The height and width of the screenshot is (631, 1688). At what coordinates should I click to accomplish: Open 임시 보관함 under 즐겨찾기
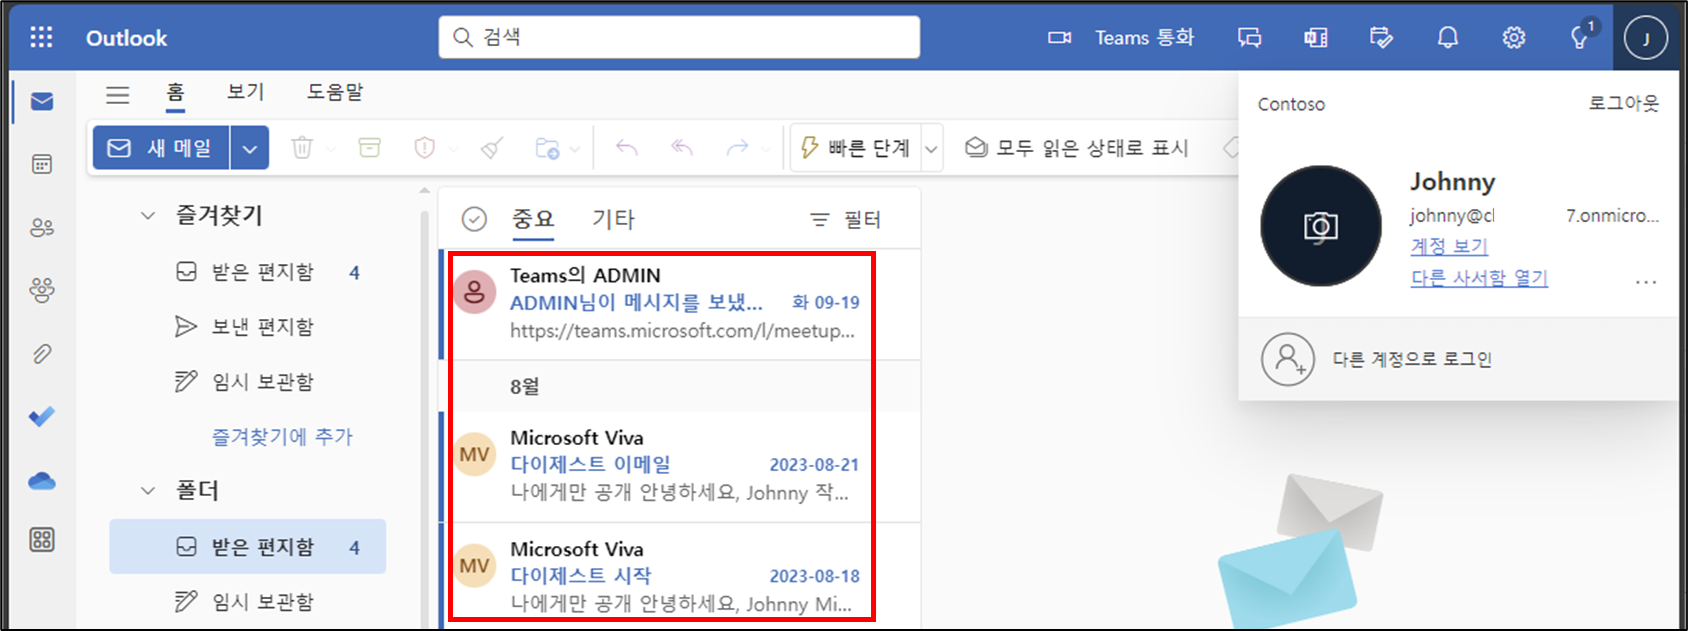click(x=248, y=382)
